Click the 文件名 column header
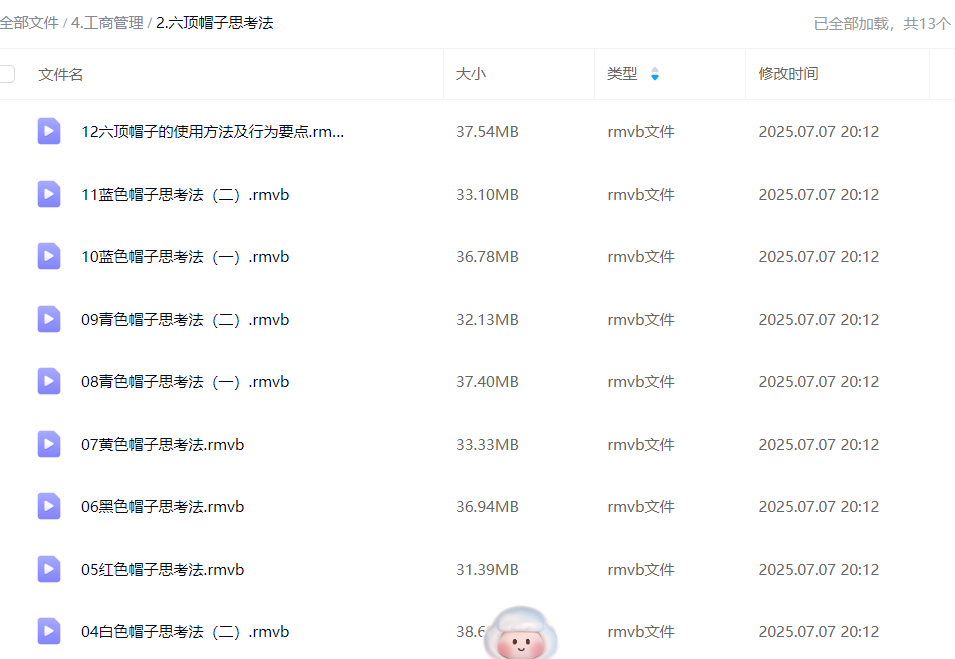This screenshot has width=955, height=659. [x=61, y=74]
